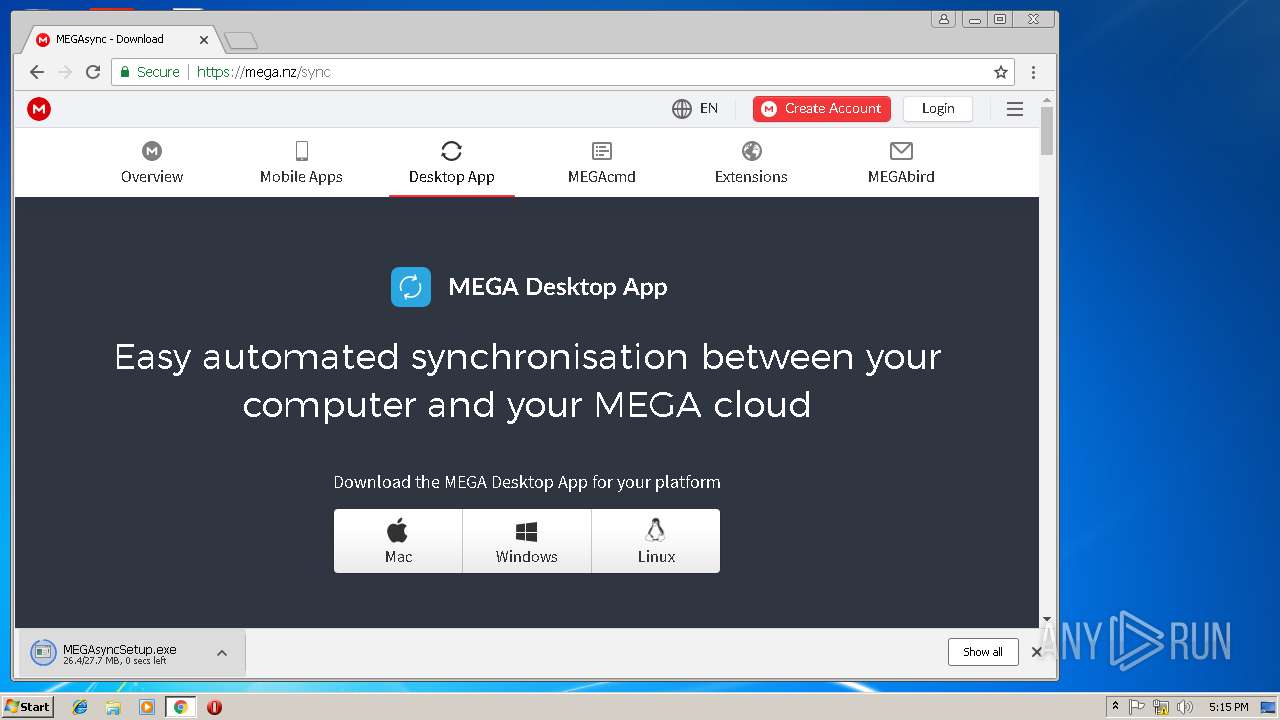Choose the Mac download option
This screenshot has height=720, width=1280.
(398, 541)
